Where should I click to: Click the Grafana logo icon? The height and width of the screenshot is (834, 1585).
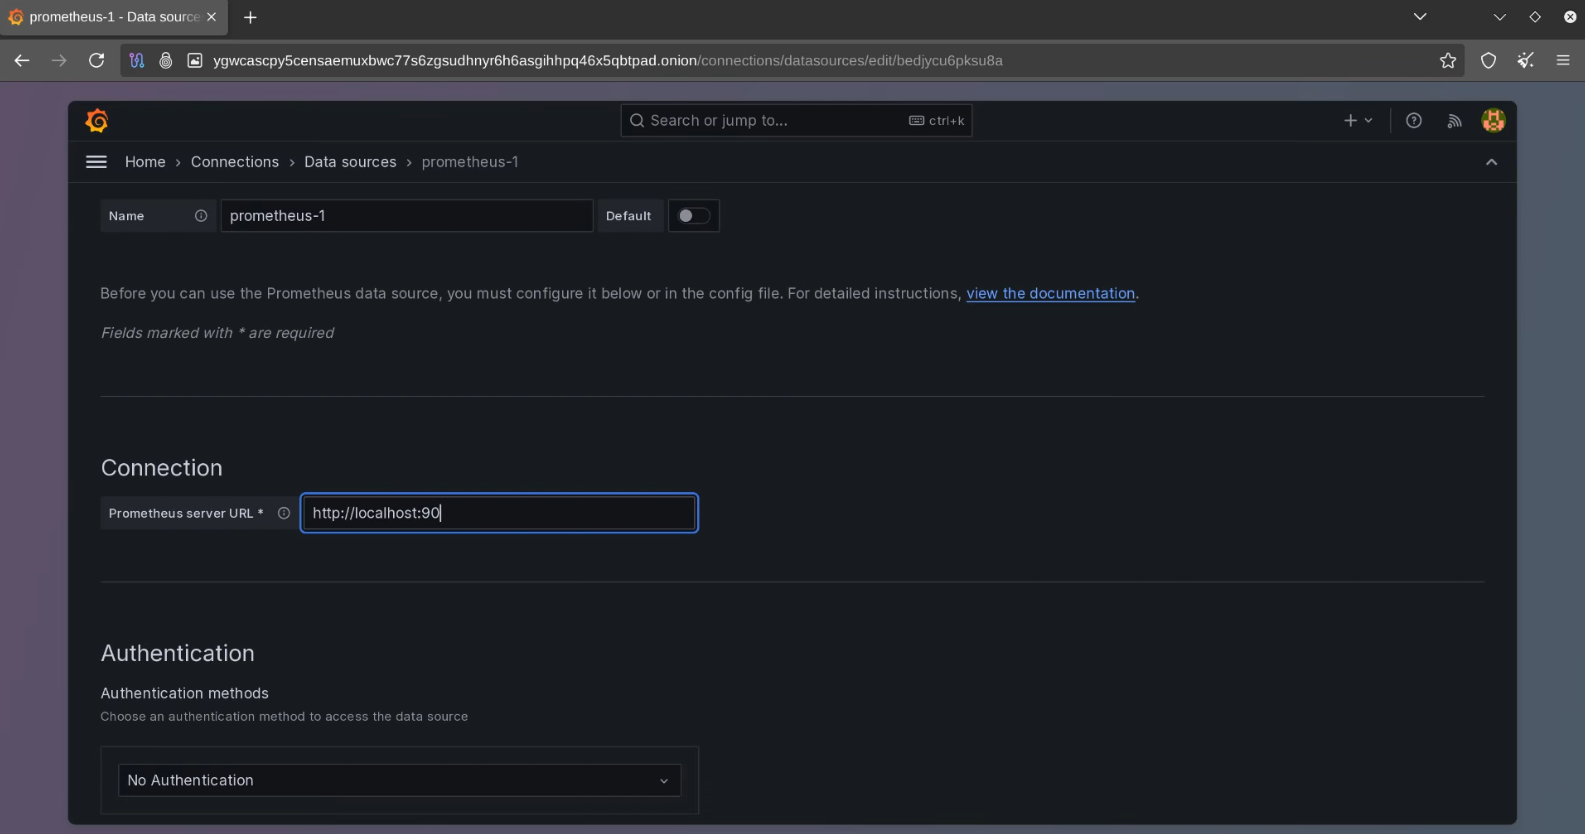tap(97, 121)
